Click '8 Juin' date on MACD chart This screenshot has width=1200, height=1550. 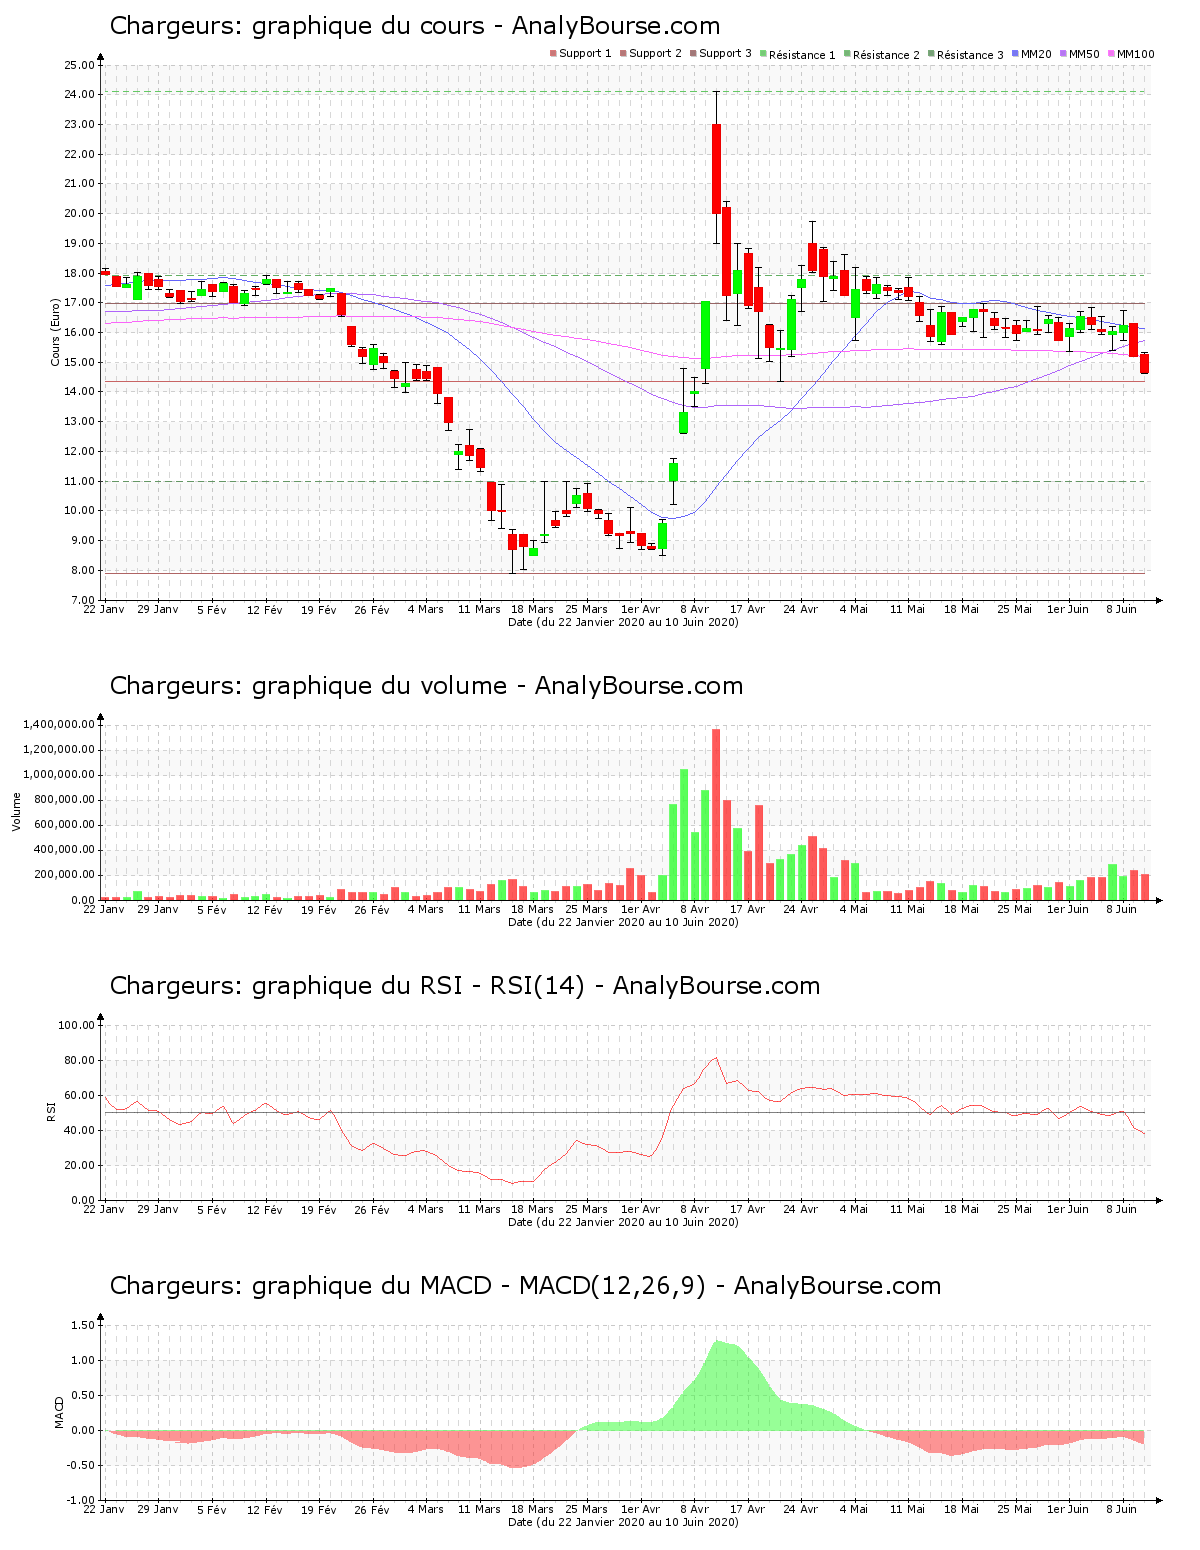(x=1121, y=1509)
